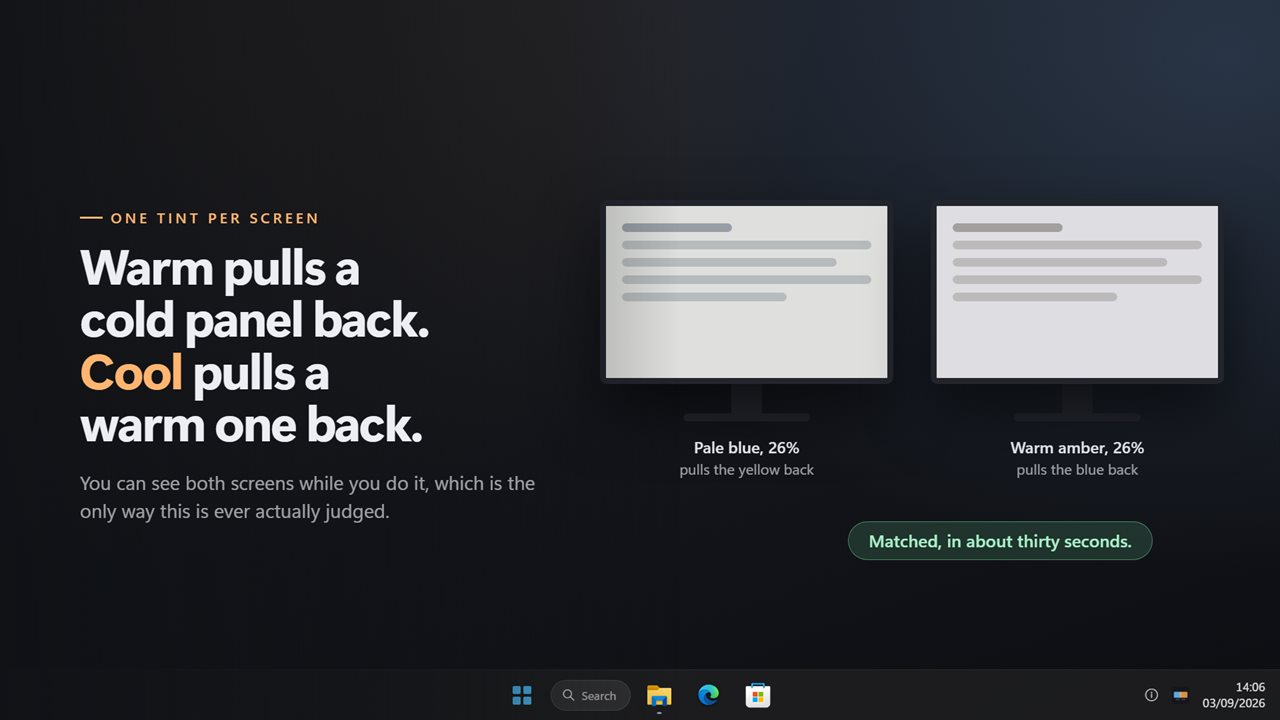Open Microsoft Store from the taskbar
The image size is (1280, 720).
(x=757, y=695)
